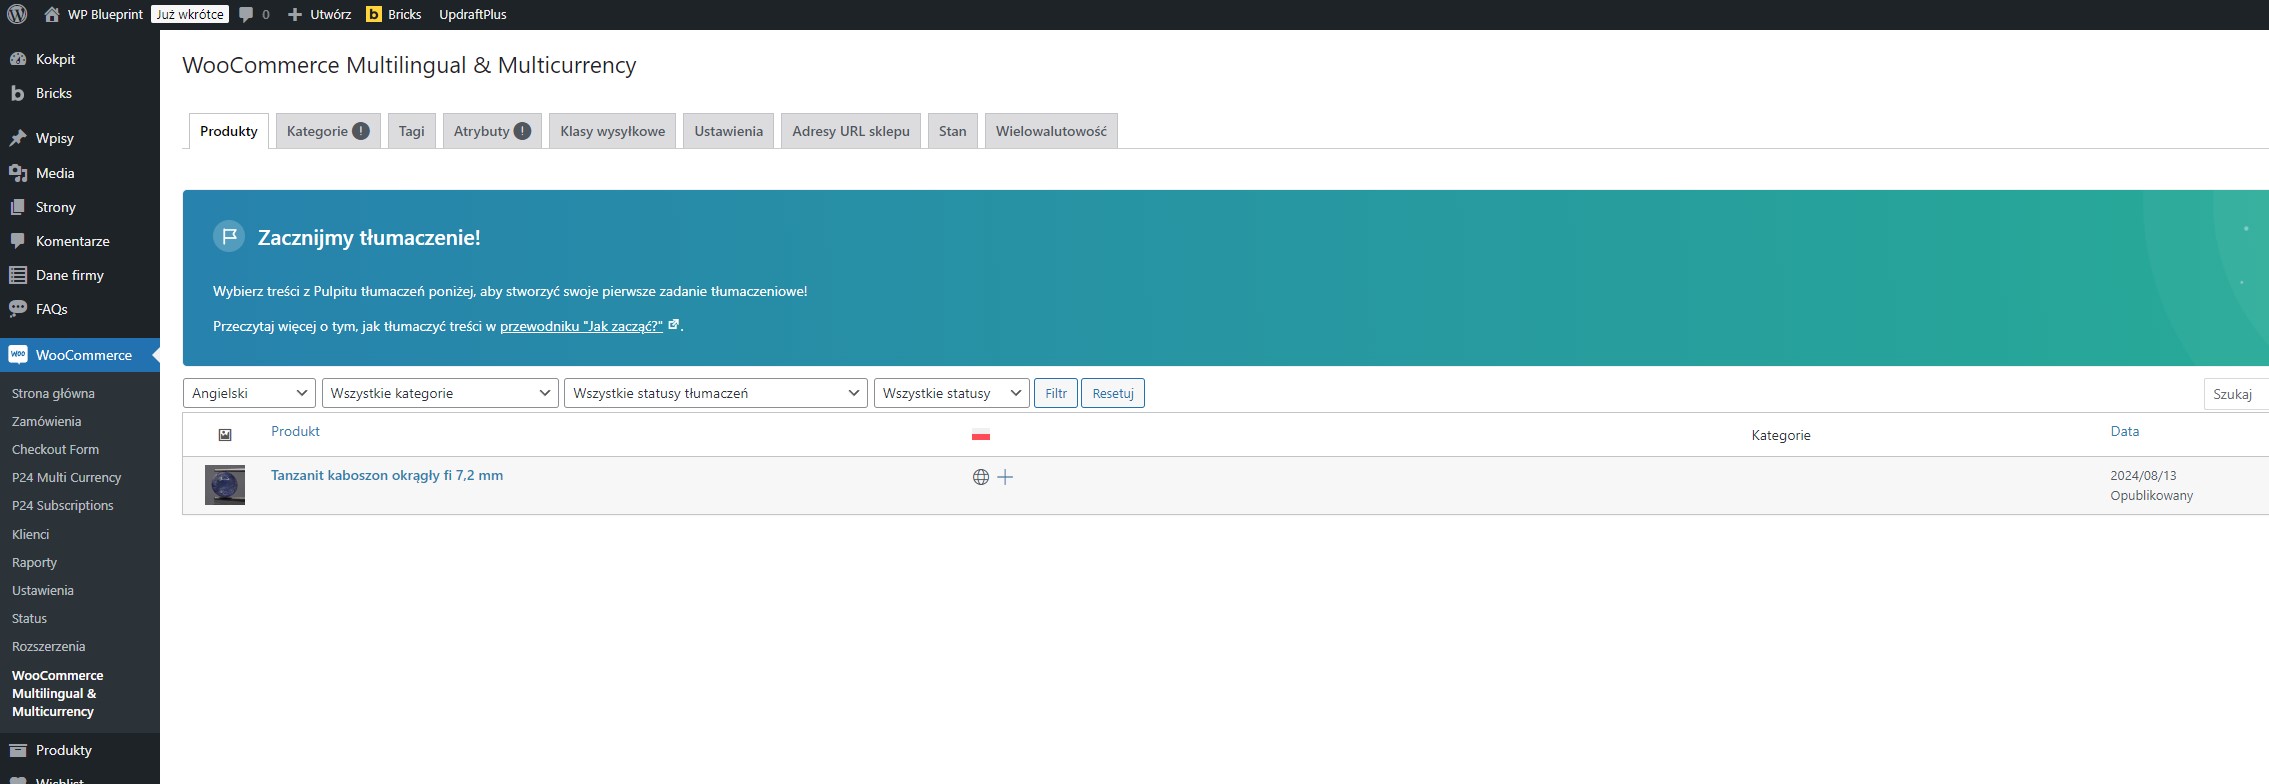The image size is (2269, 784).
Task: Switch to the Wielowalutowość tab
Action: [x=1051, y=131]
